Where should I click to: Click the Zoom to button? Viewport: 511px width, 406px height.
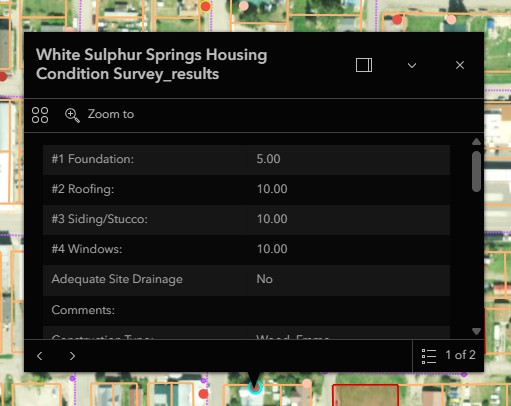[x=99, y=115]
